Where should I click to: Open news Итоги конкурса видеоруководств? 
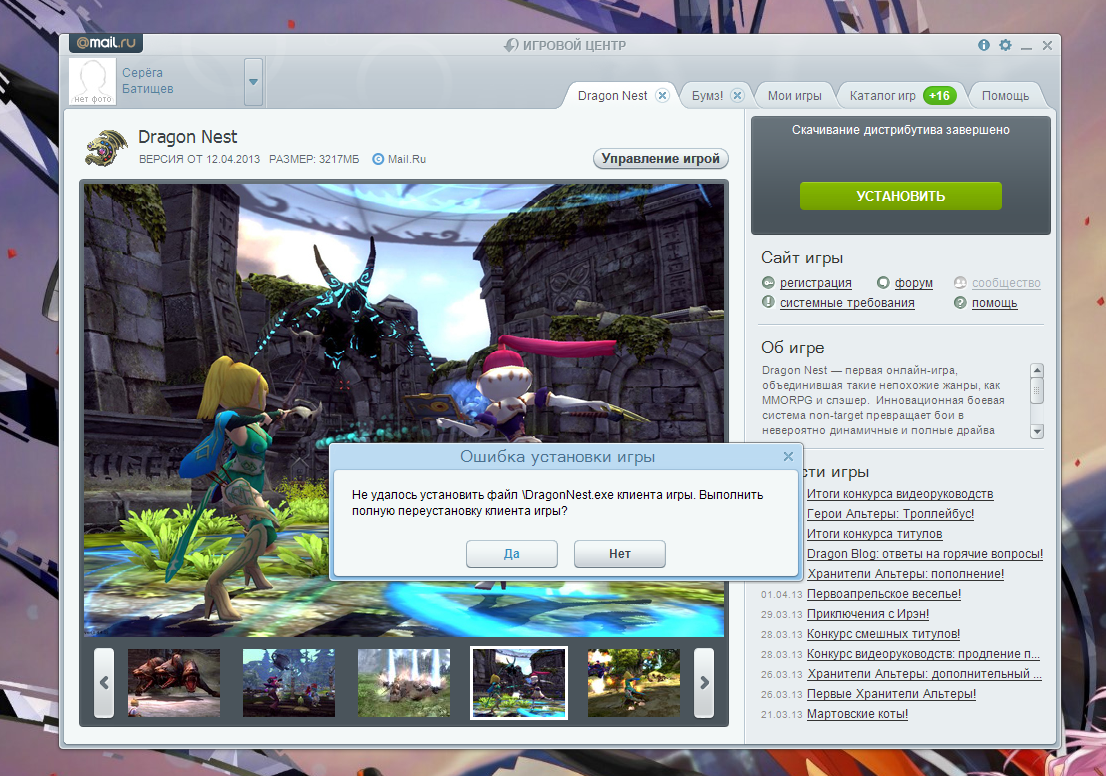900,494
